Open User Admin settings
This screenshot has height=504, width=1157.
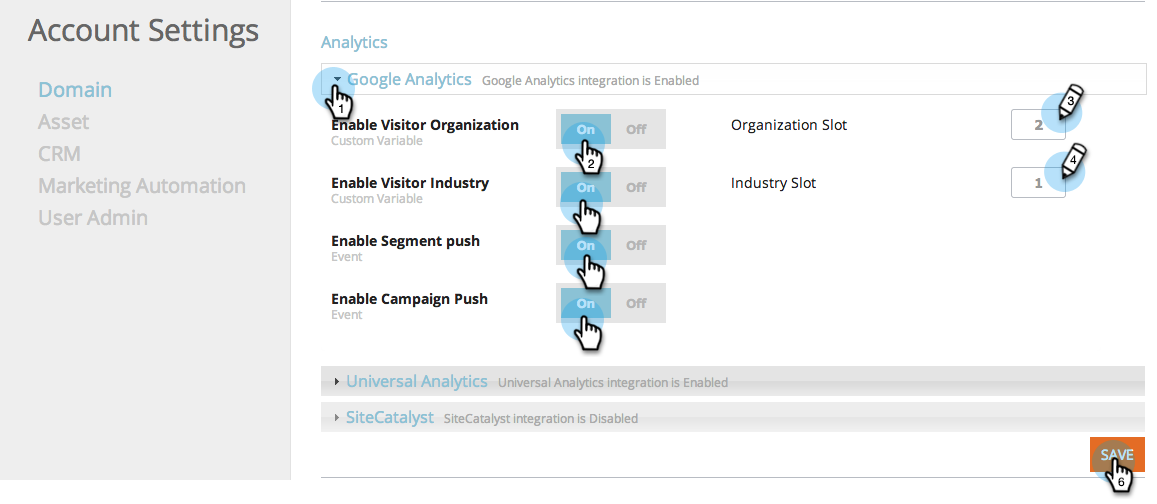(x=93, y=218)
